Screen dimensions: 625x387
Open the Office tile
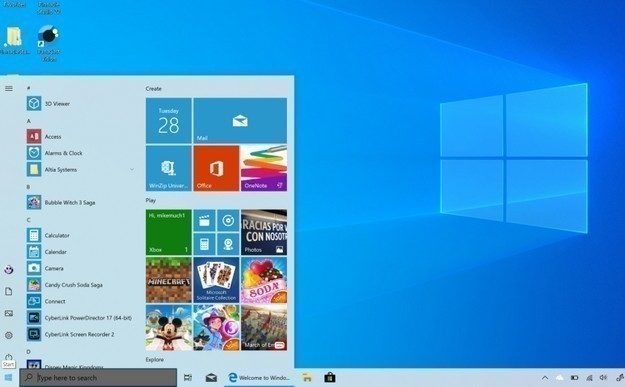pos(216,168)
